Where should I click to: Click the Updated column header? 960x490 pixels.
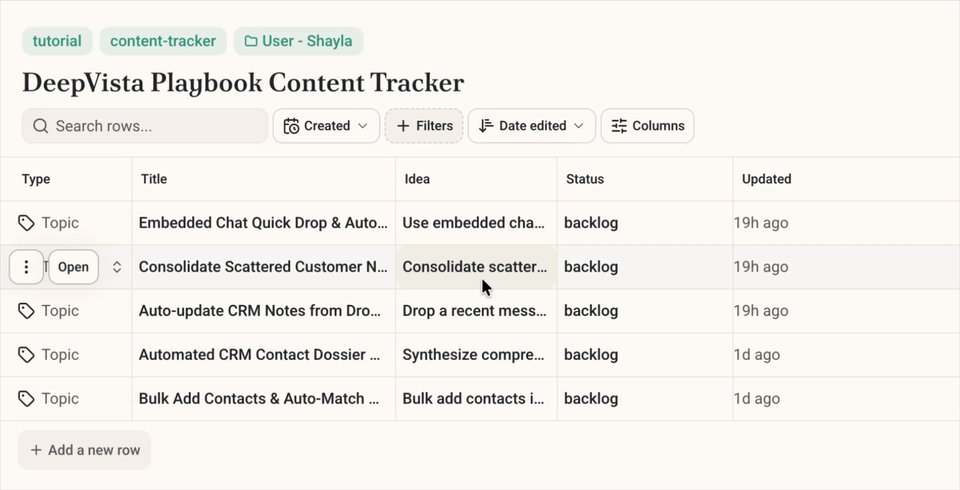[767, 179]
